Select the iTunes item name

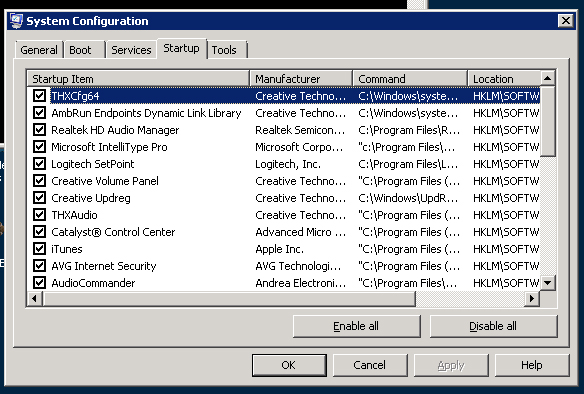(67, 249)
